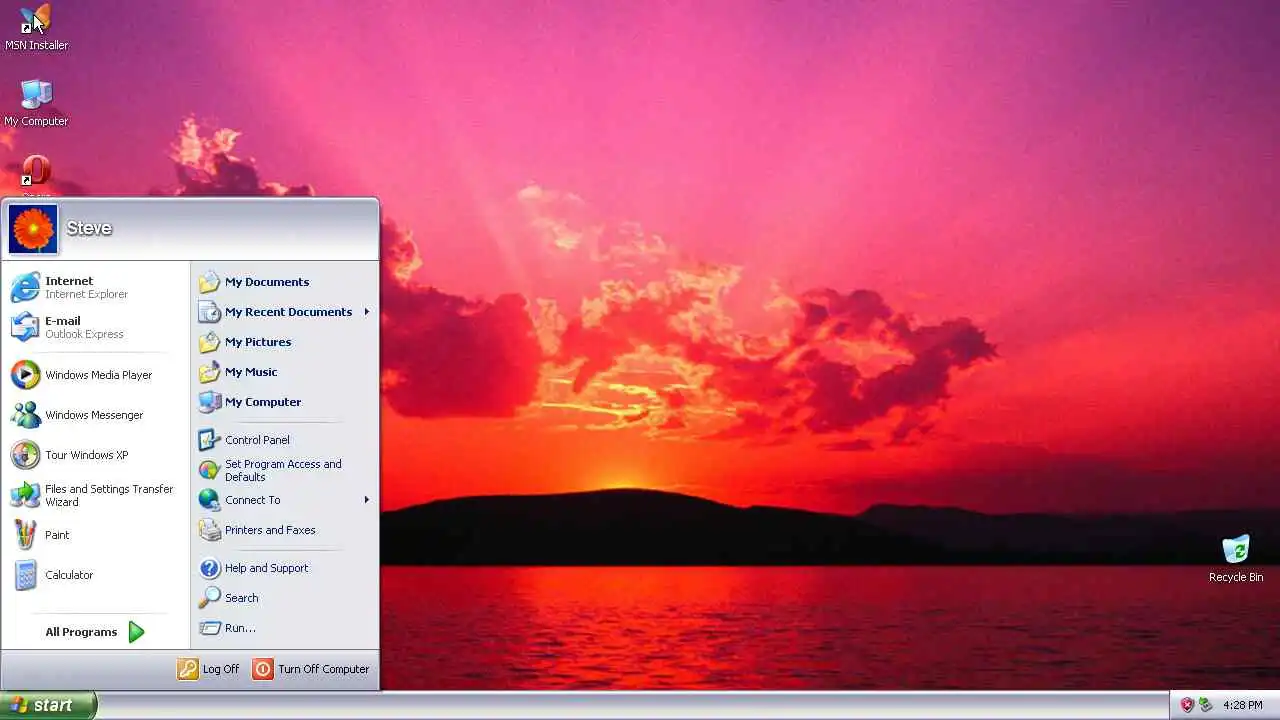Screen dimensions: 1280x720
Task: Click the Help and Support question mark icon
Action: point(209,568)
